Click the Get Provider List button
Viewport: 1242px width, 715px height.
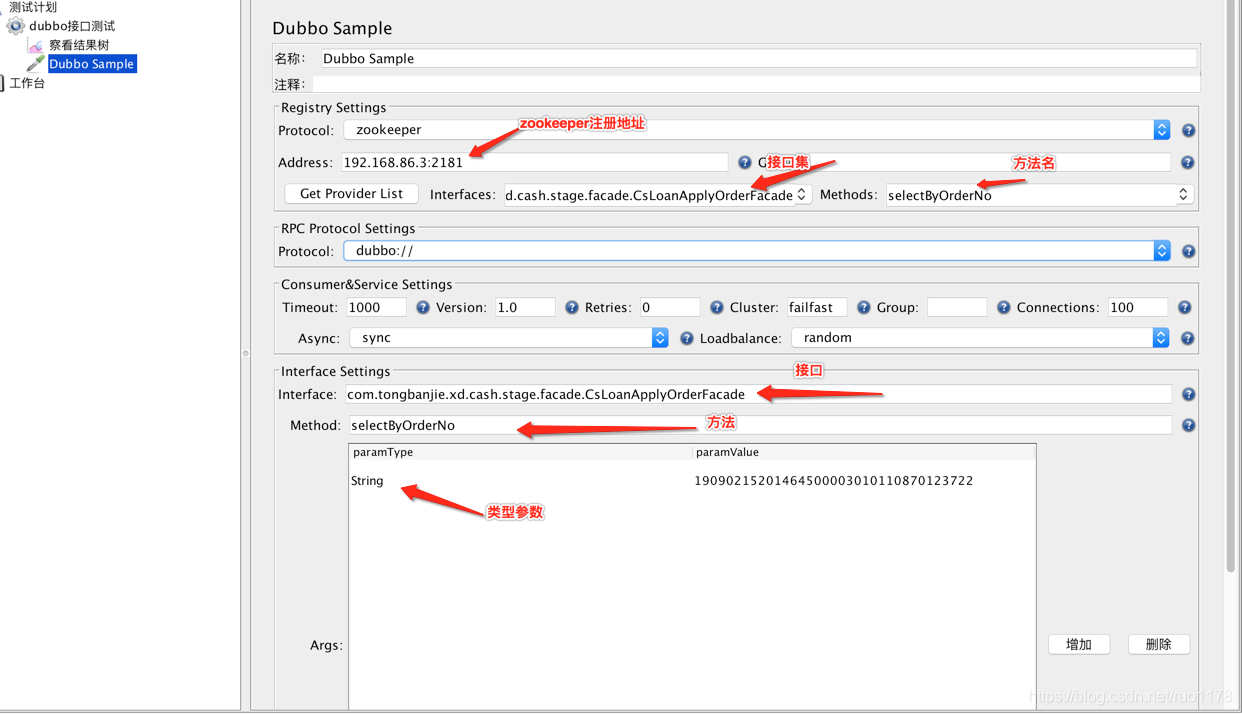tap(350, 194)
